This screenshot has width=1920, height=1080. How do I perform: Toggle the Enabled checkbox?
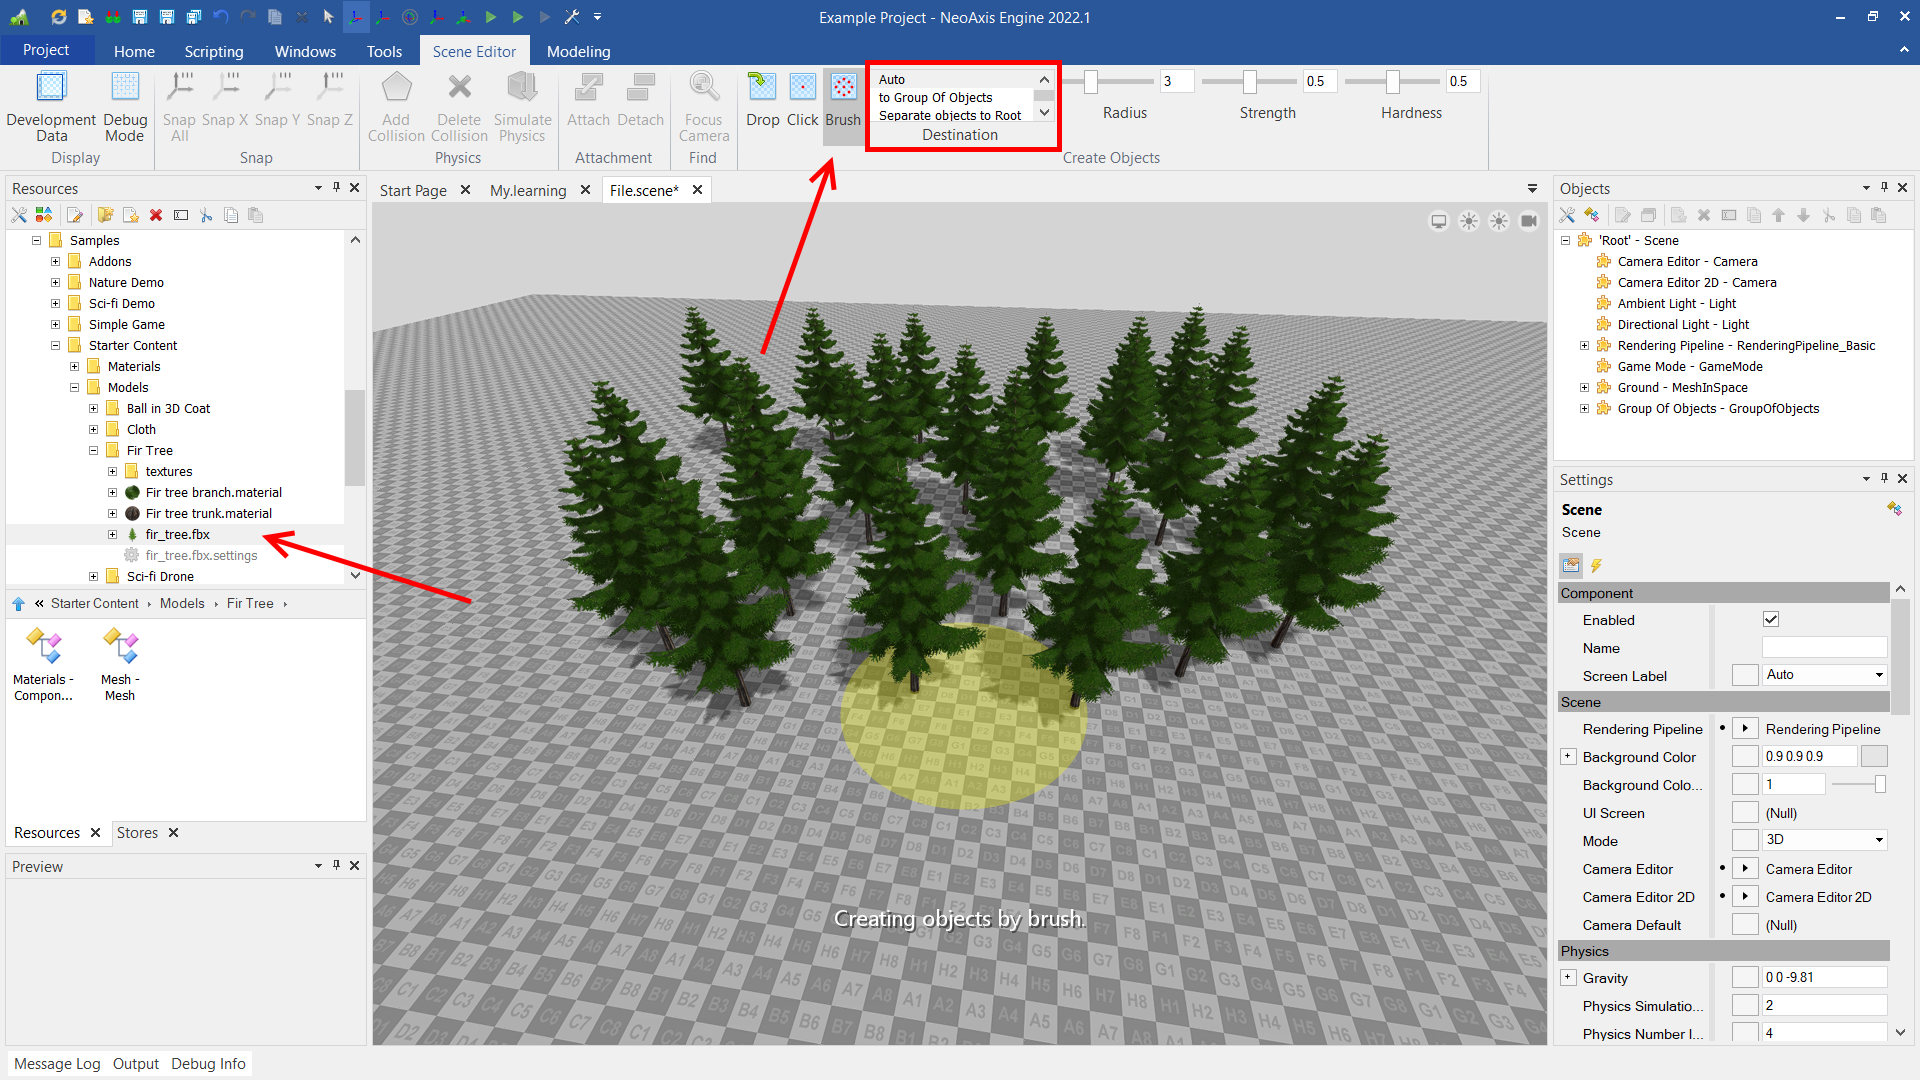(1771, 620)
